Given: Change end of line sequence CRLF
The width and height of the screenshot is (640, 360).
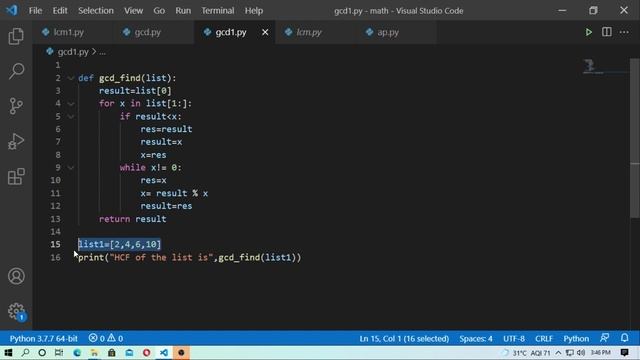Looking at the screenshot, I should (x=544, y=338).
